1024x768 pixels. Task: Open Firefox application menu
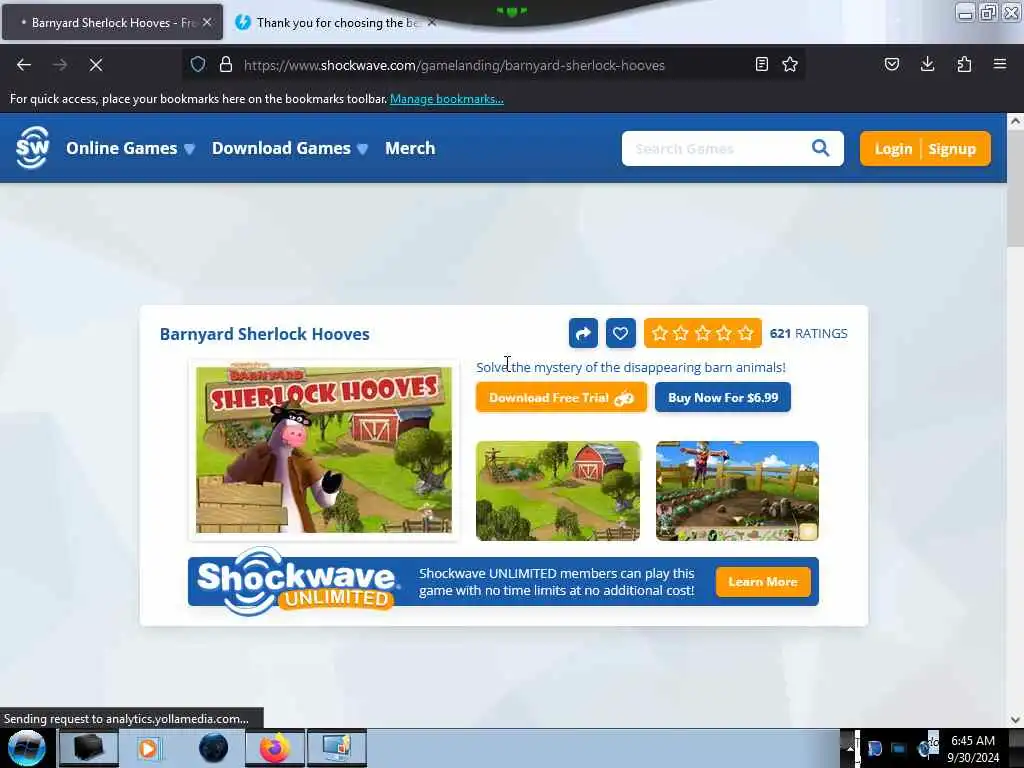click(x=1000, y=64)
